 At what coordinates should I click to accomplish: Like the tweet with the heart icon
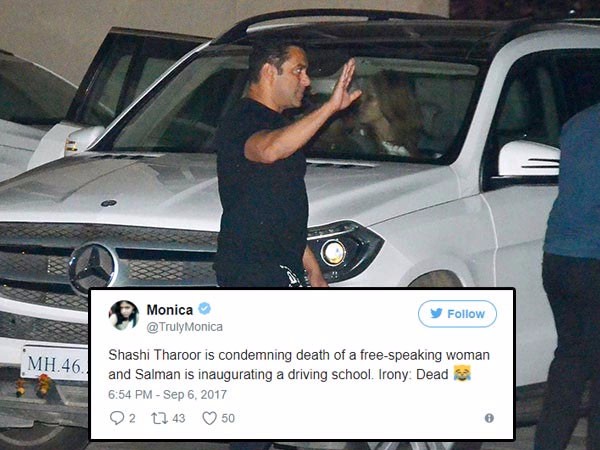[209, 418]
